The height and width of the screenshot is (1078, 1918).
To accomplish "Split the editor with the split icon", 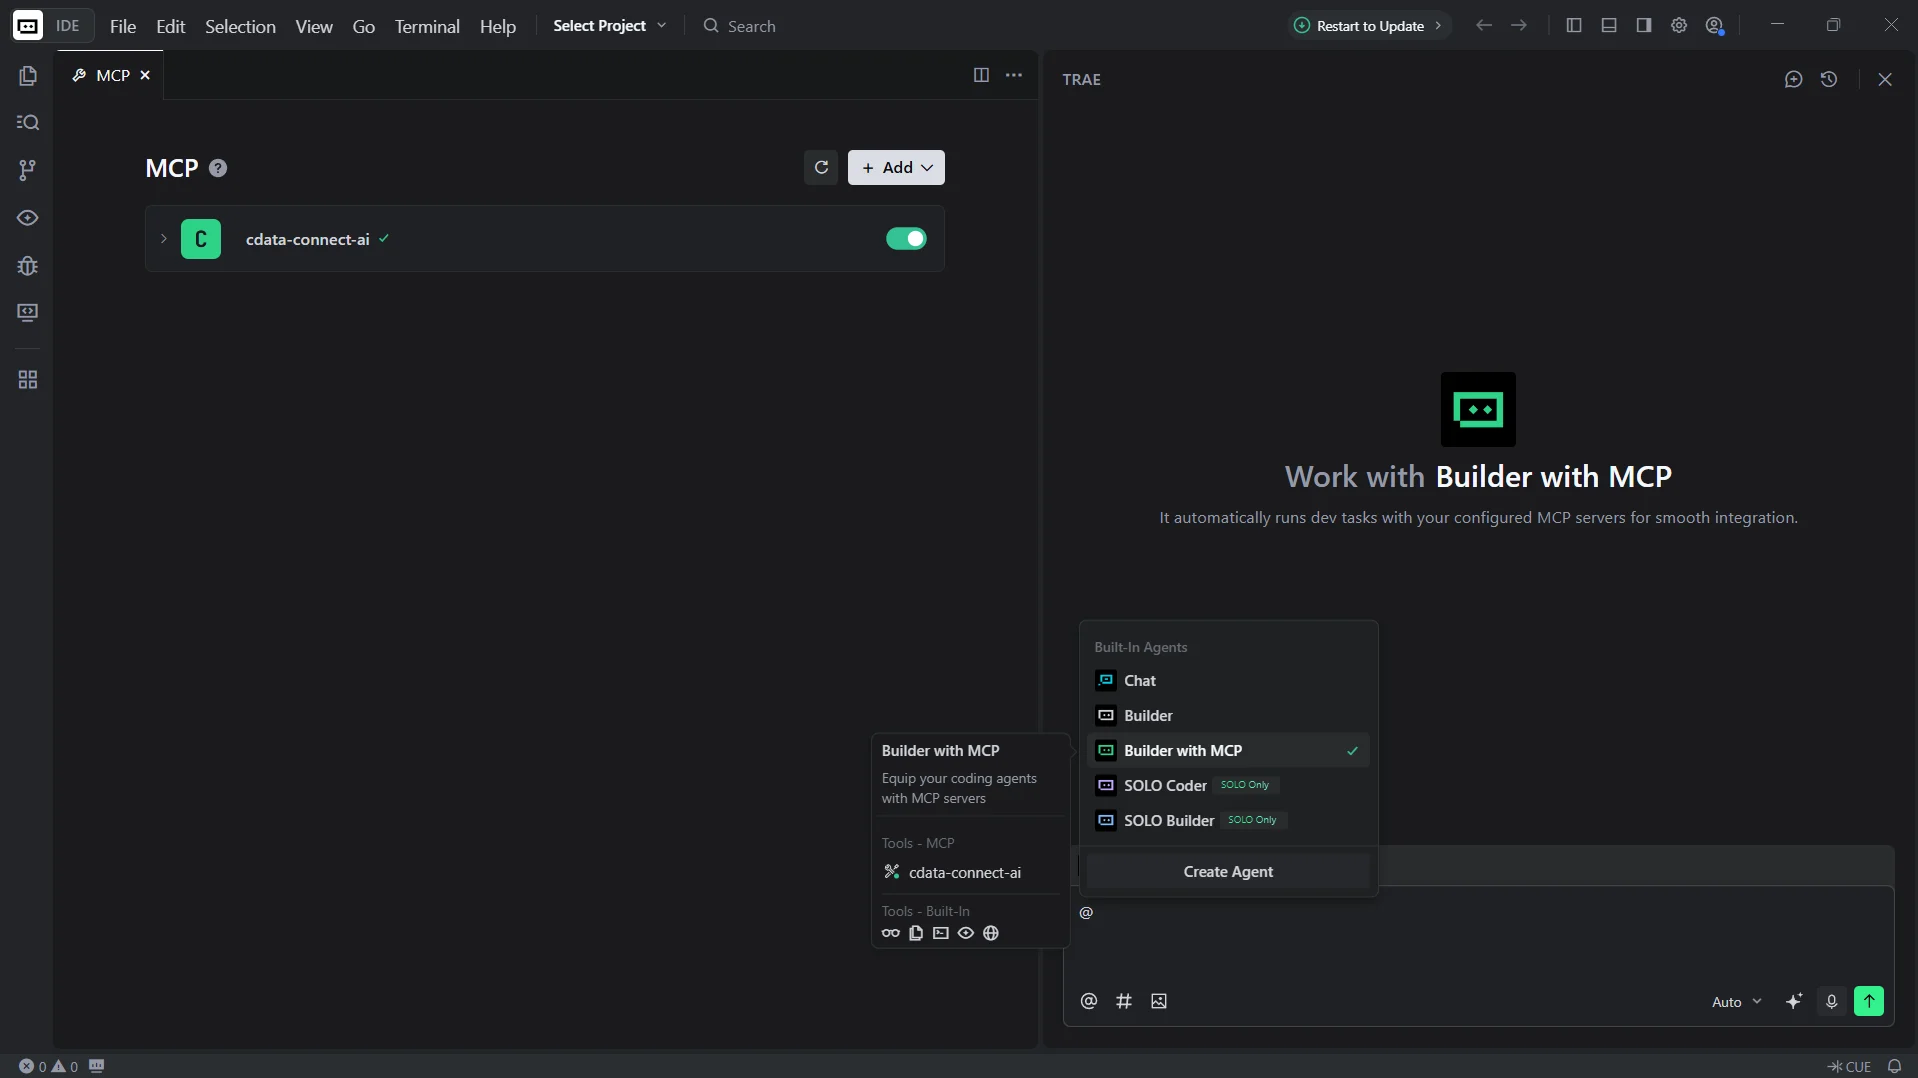I will 981,75.
